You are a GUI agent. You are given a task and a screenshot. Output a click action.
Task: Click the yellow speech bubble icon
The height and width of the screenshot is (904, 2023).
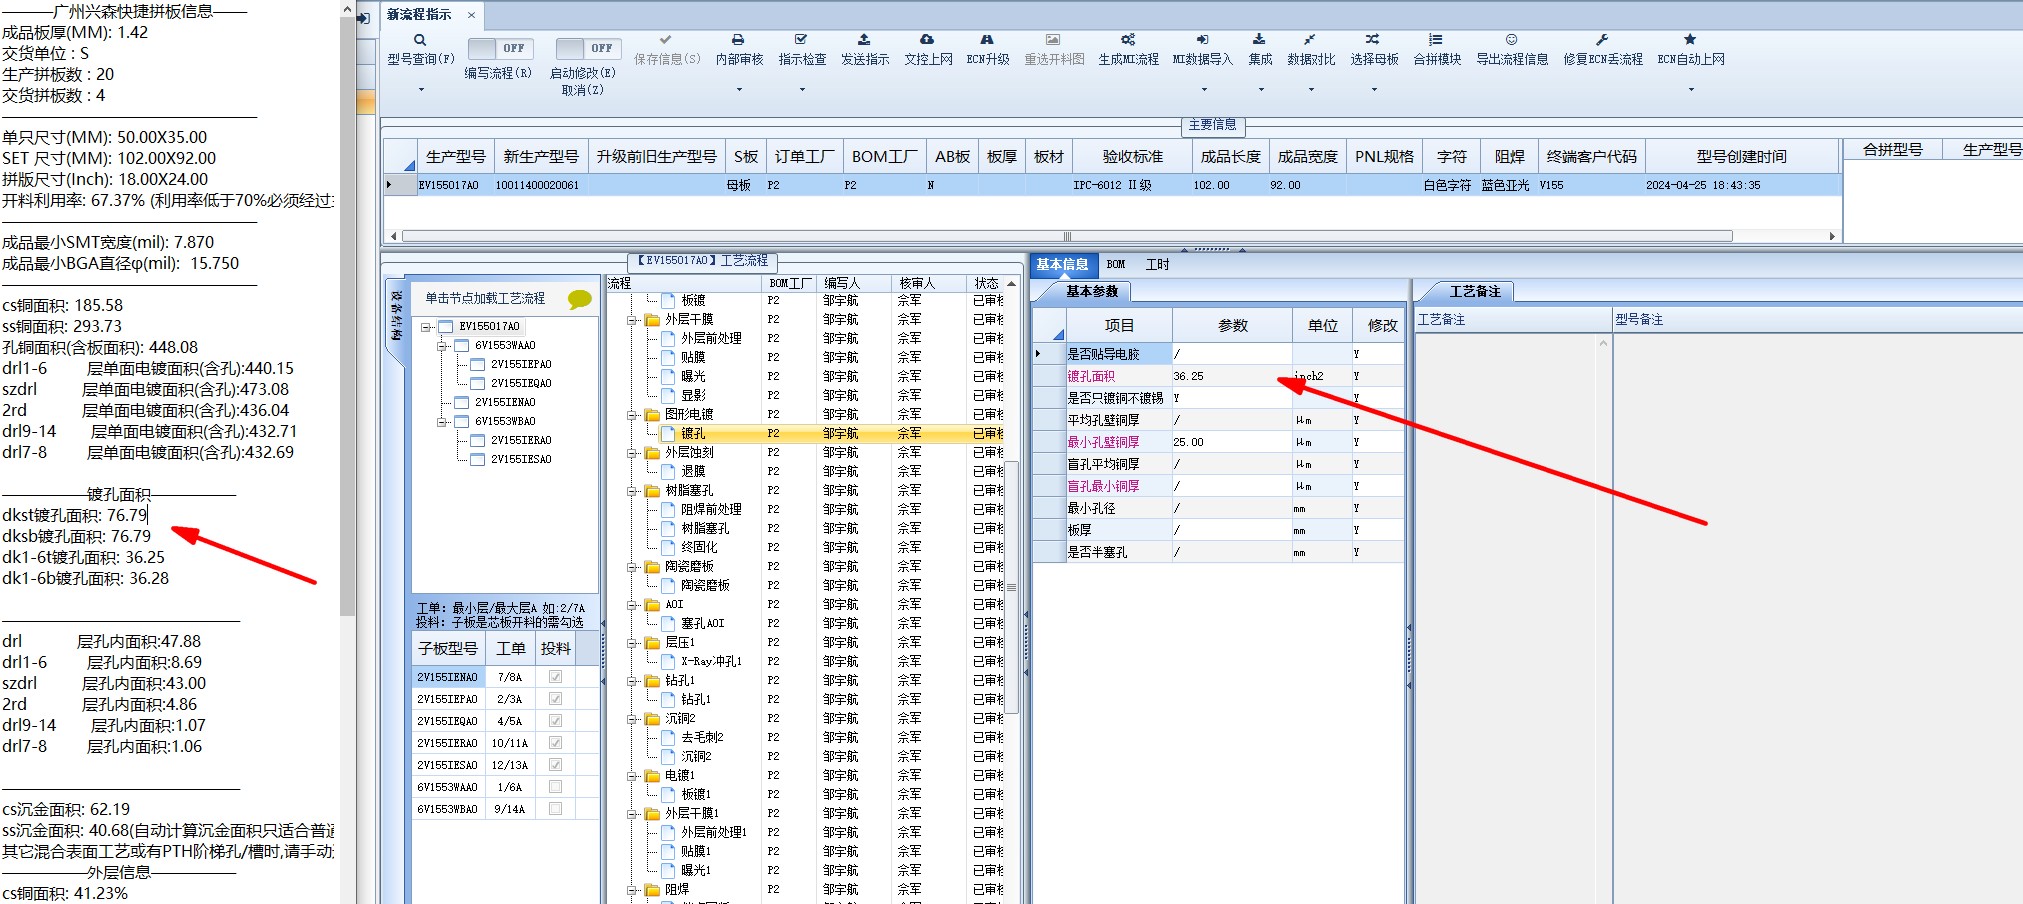[x=579, y=299]
